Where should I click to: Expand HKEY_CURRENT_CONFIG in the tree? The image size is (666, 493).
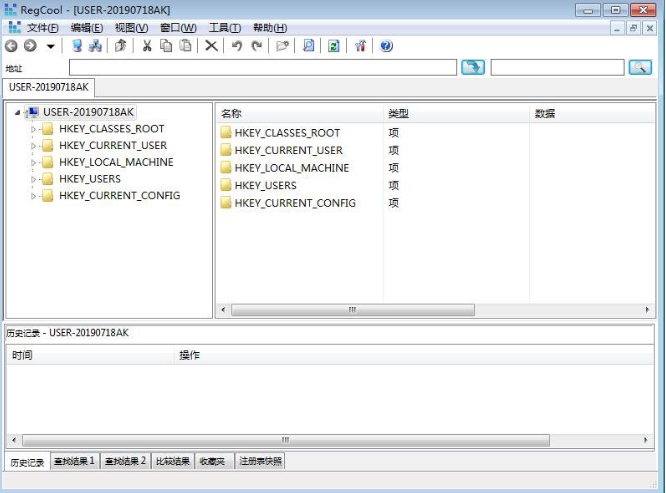[33, 196]
